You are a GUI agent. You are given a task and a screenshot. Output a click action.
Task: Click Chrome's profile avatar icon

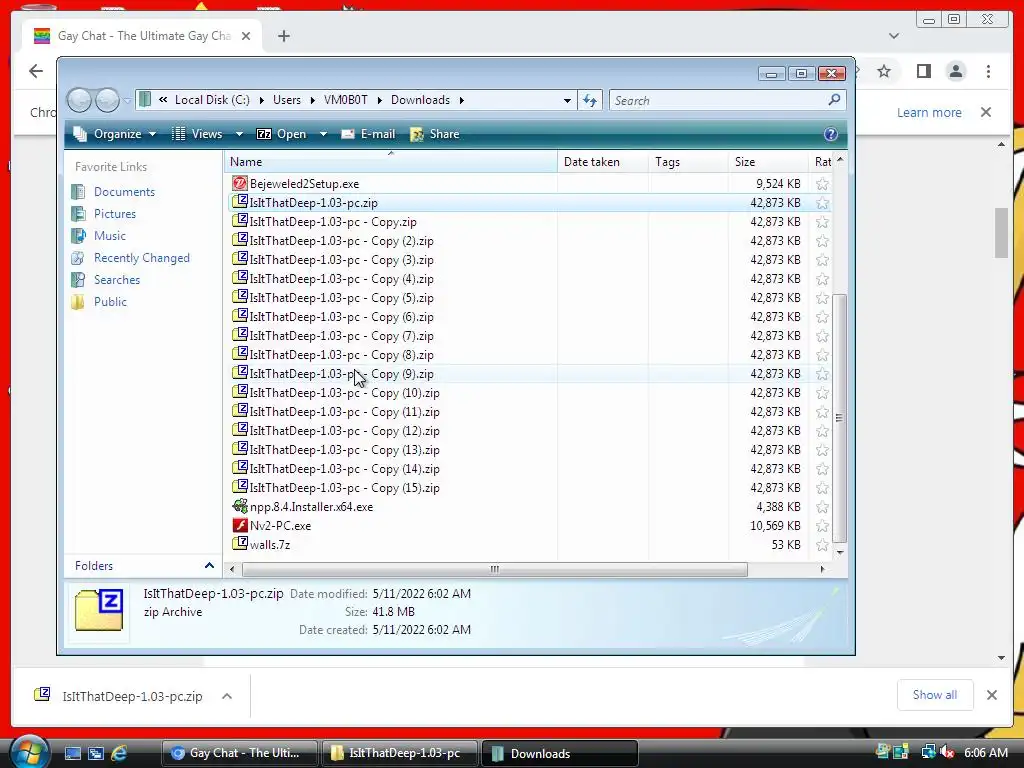[x=955, y=71]
